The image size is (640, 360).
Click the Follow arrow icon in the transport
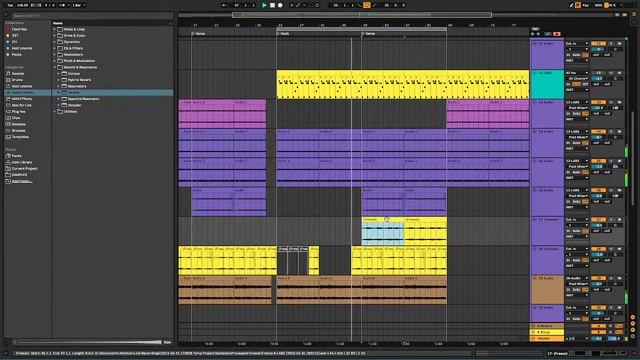[224, 5]
